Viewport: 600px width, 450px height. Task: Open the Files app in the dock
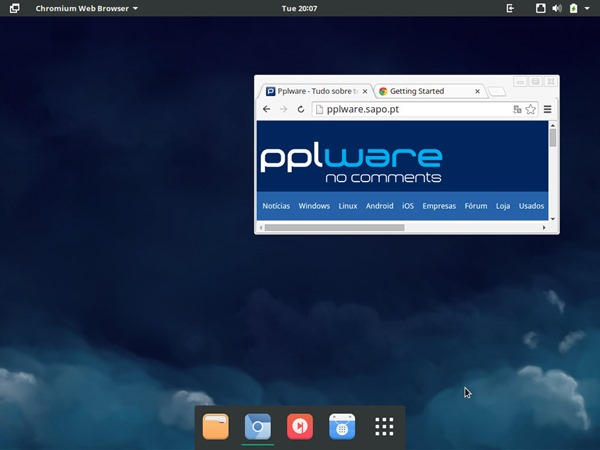[215, 426]
